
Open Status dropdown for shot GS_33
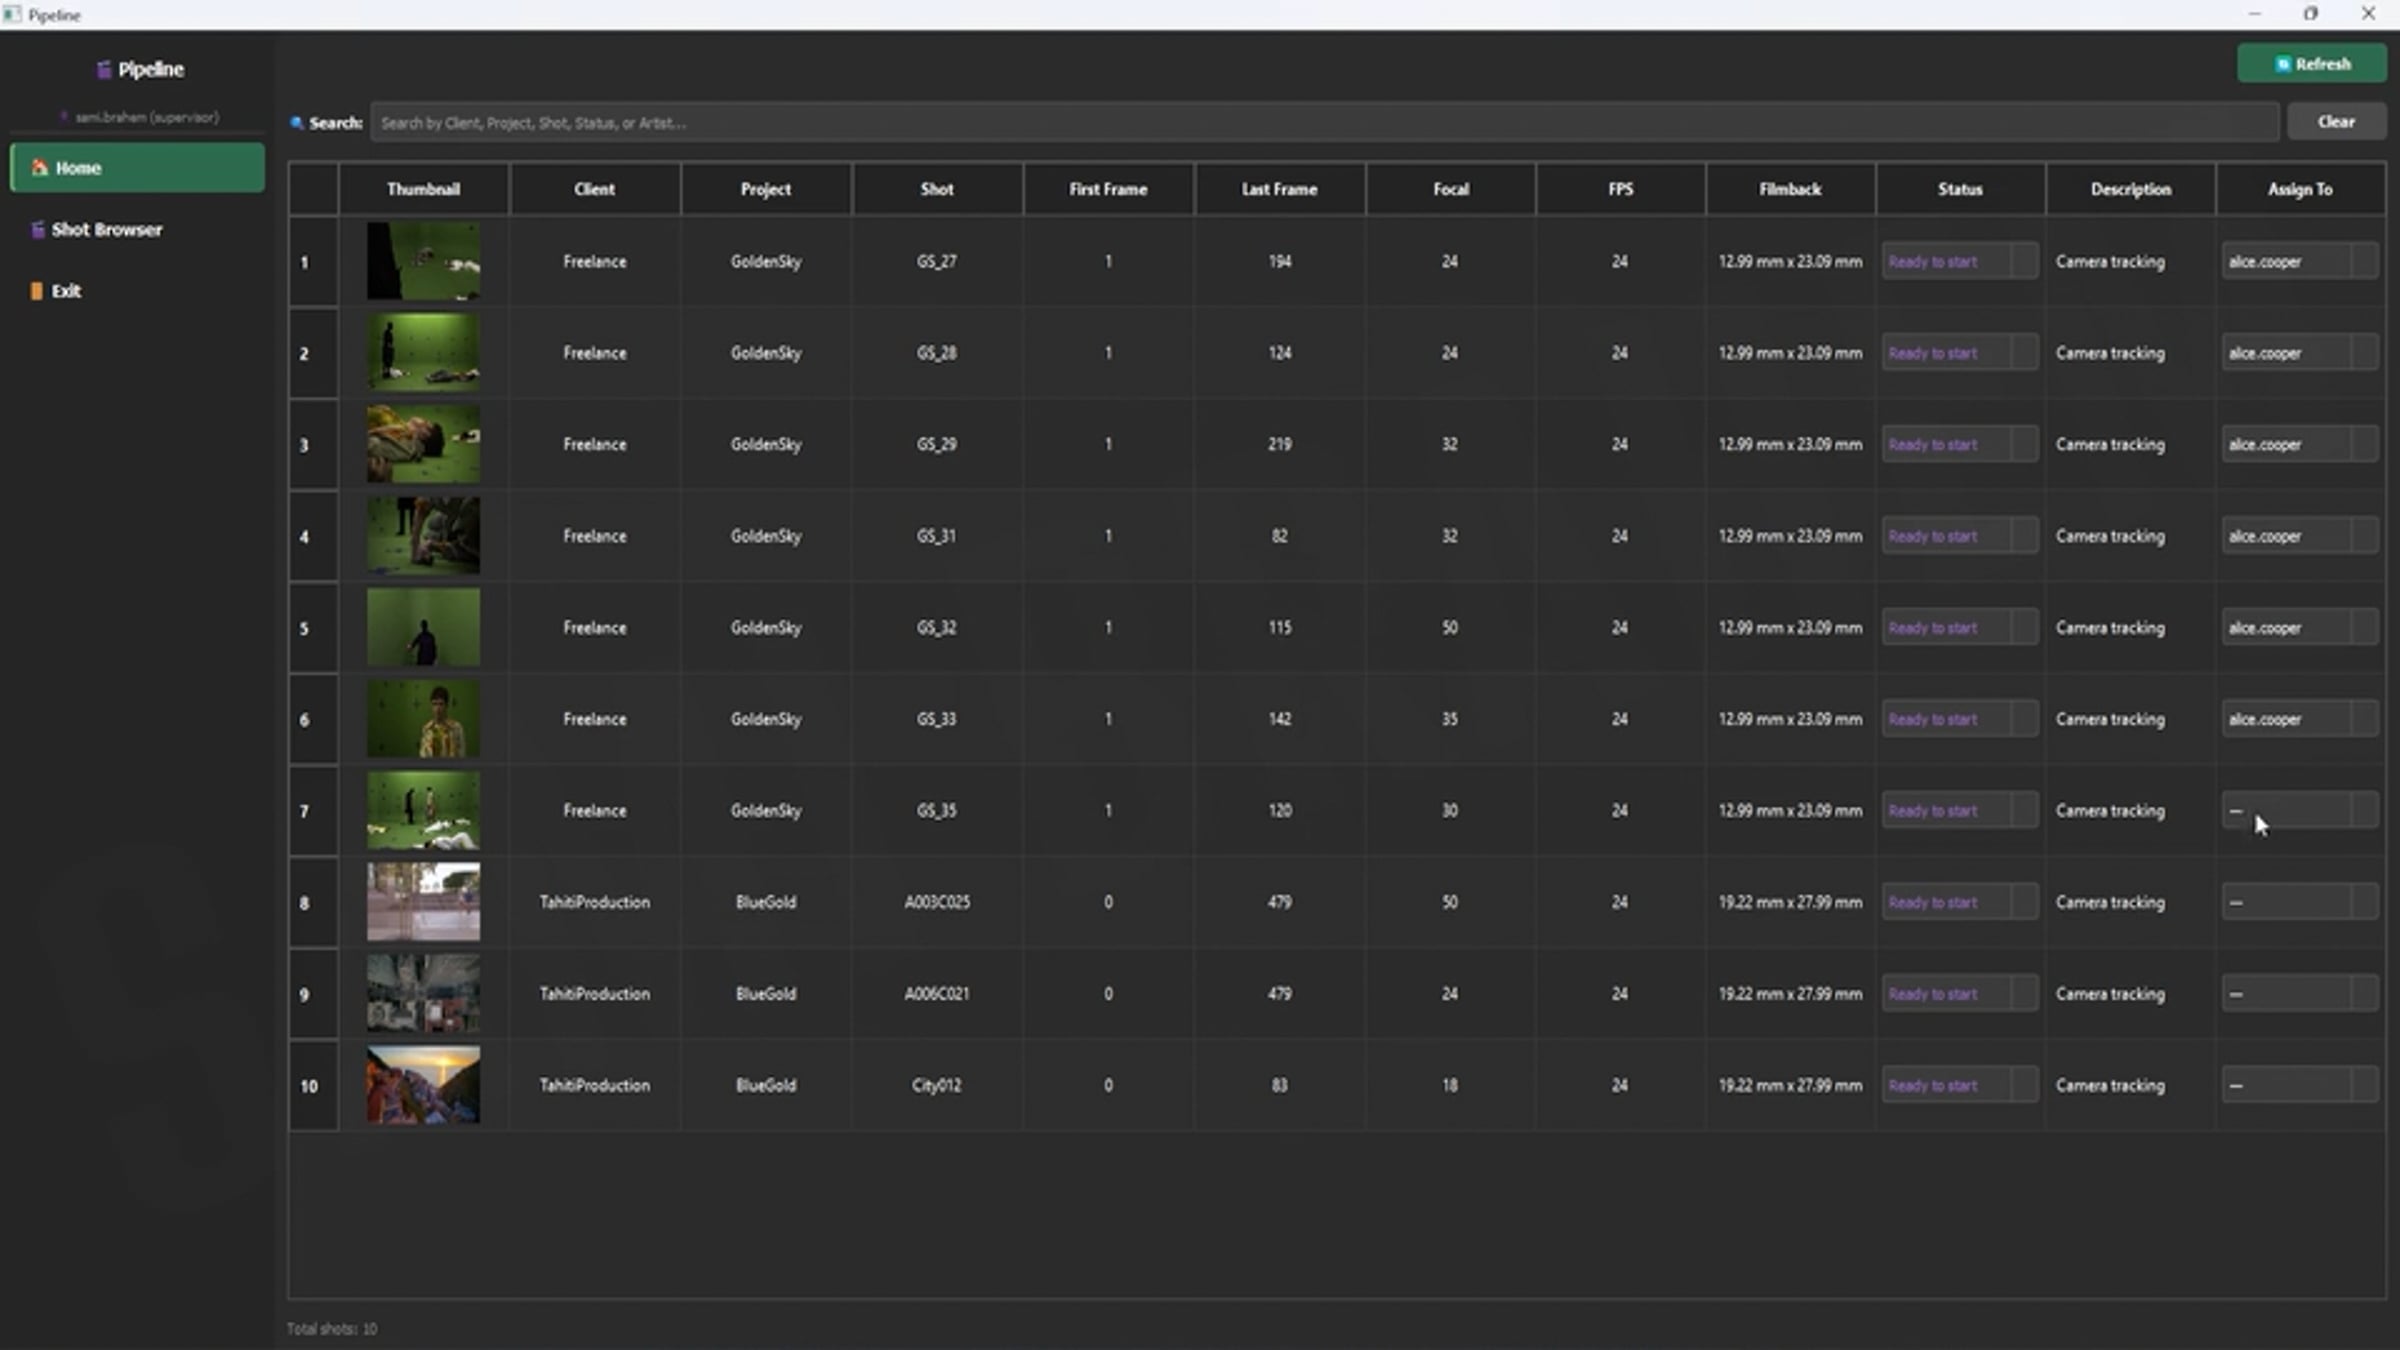(x=1960, y=719)
